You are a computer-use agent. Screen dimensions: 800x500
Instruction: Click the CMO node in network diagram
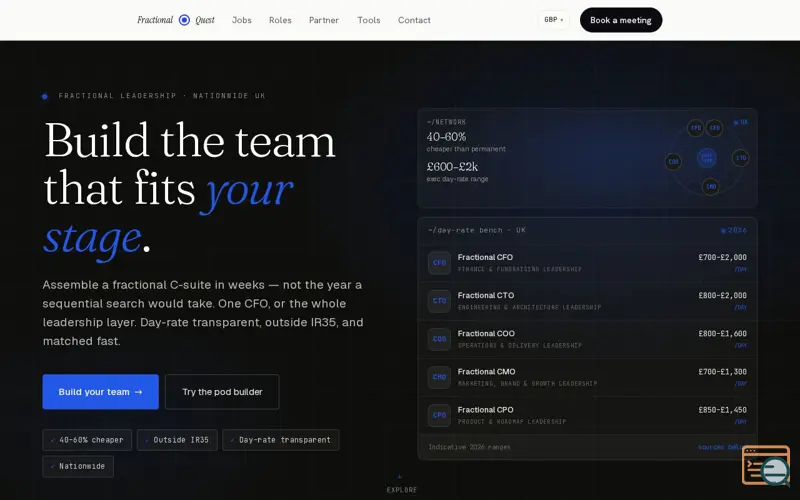coord(711,187)
